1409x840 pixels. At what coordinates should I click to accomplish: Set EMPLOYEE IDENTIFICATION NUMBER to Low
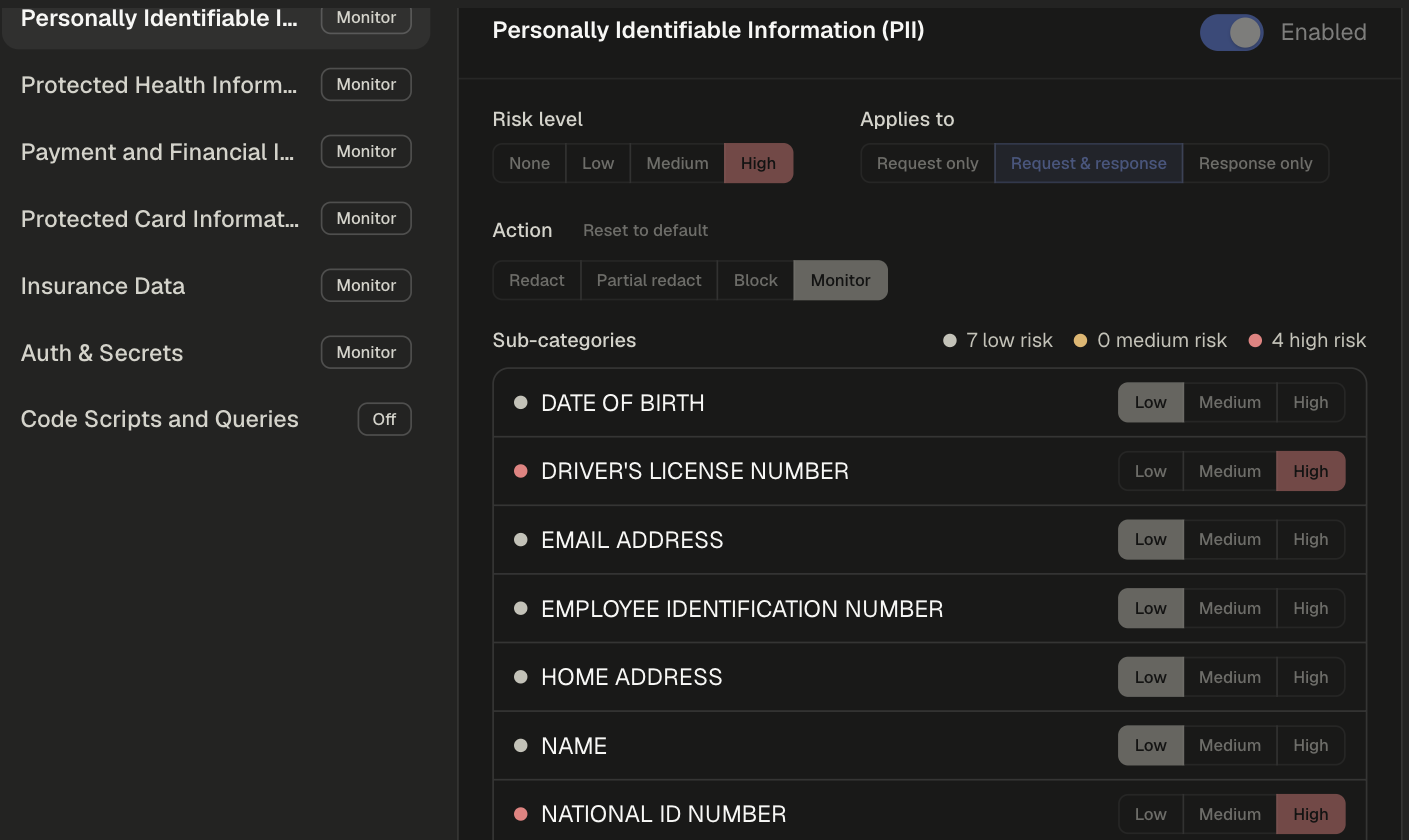pos(1150,608)
